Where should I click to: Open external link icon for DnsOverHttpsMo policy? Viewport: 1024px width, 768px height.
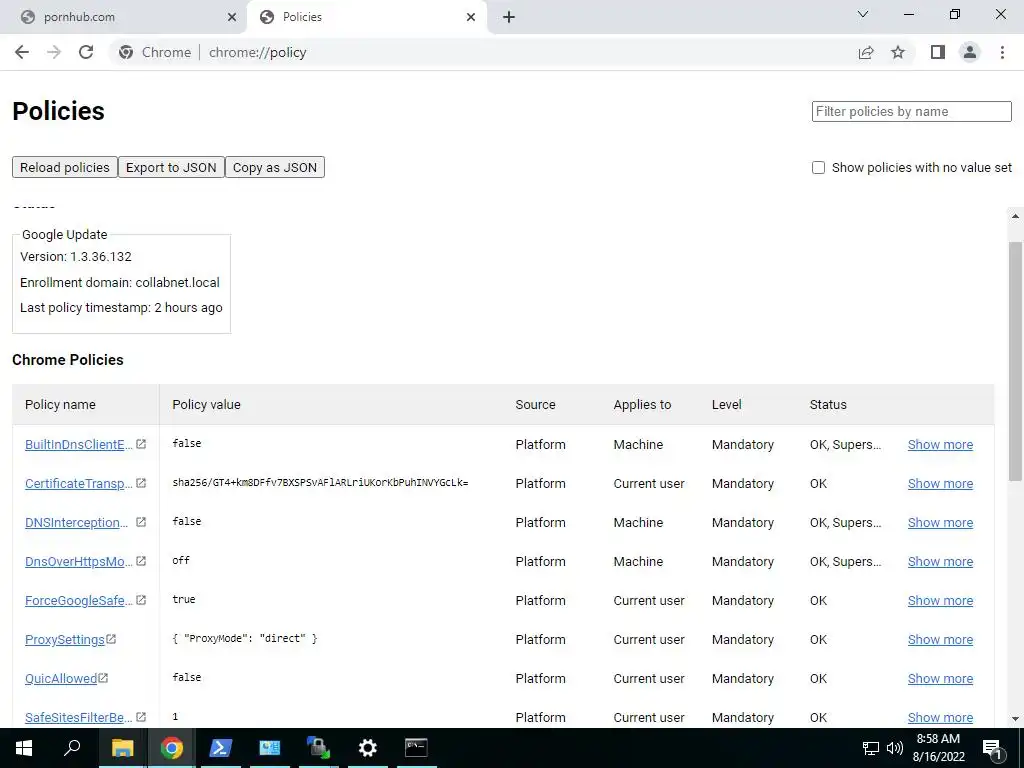(140, 561)
